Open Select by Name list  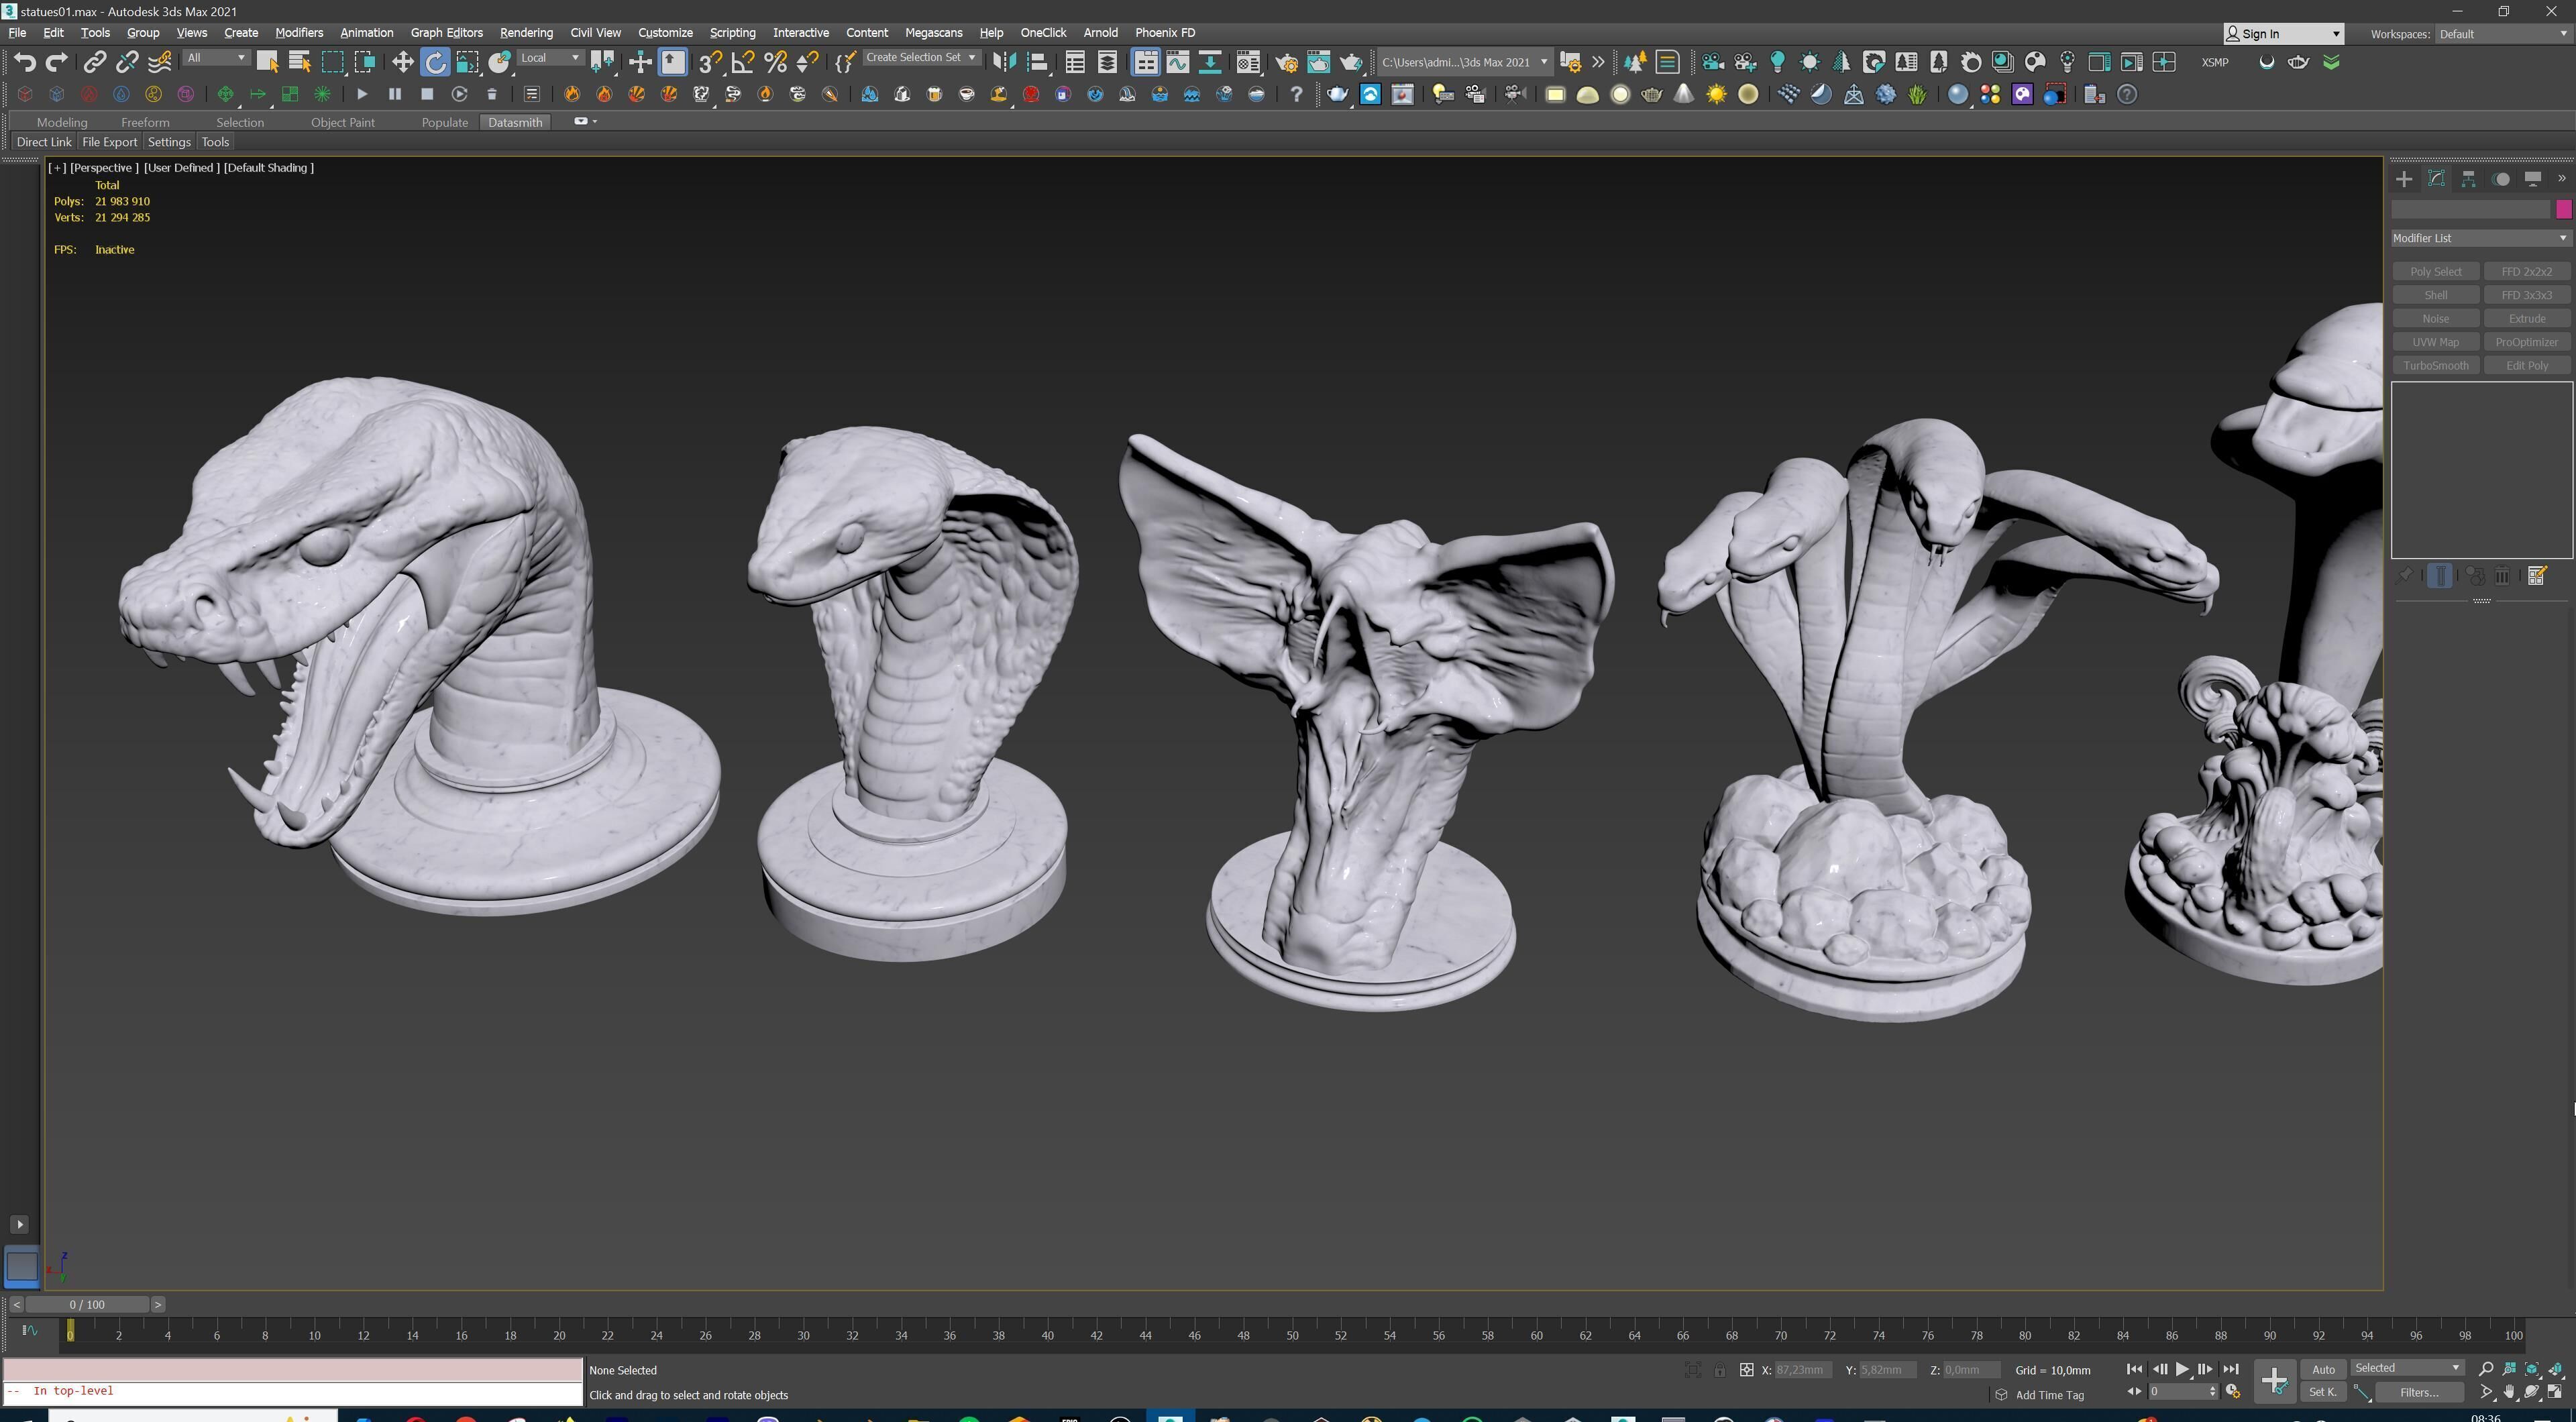pyautogui.click(x=299, y=62)
